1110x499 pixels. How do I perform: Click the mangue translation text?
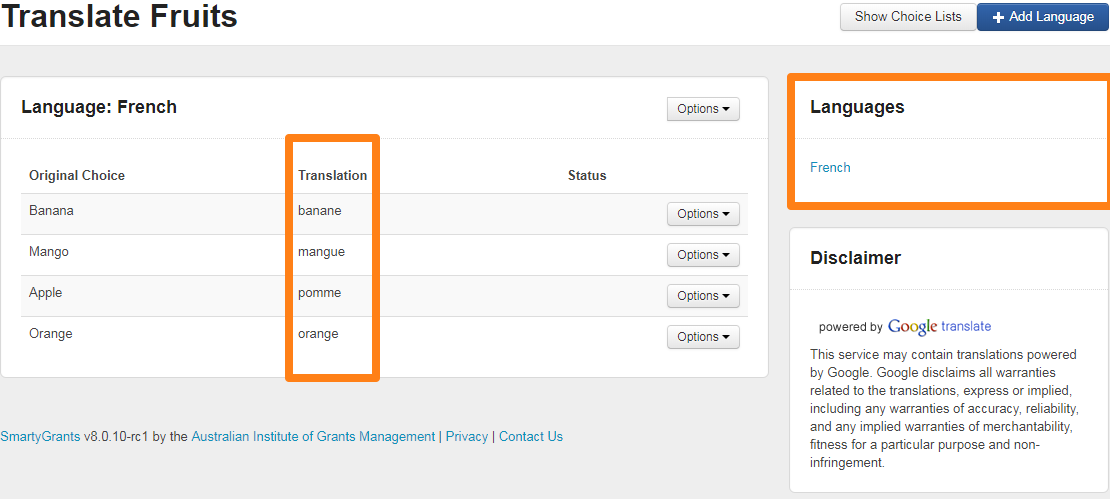321,252
